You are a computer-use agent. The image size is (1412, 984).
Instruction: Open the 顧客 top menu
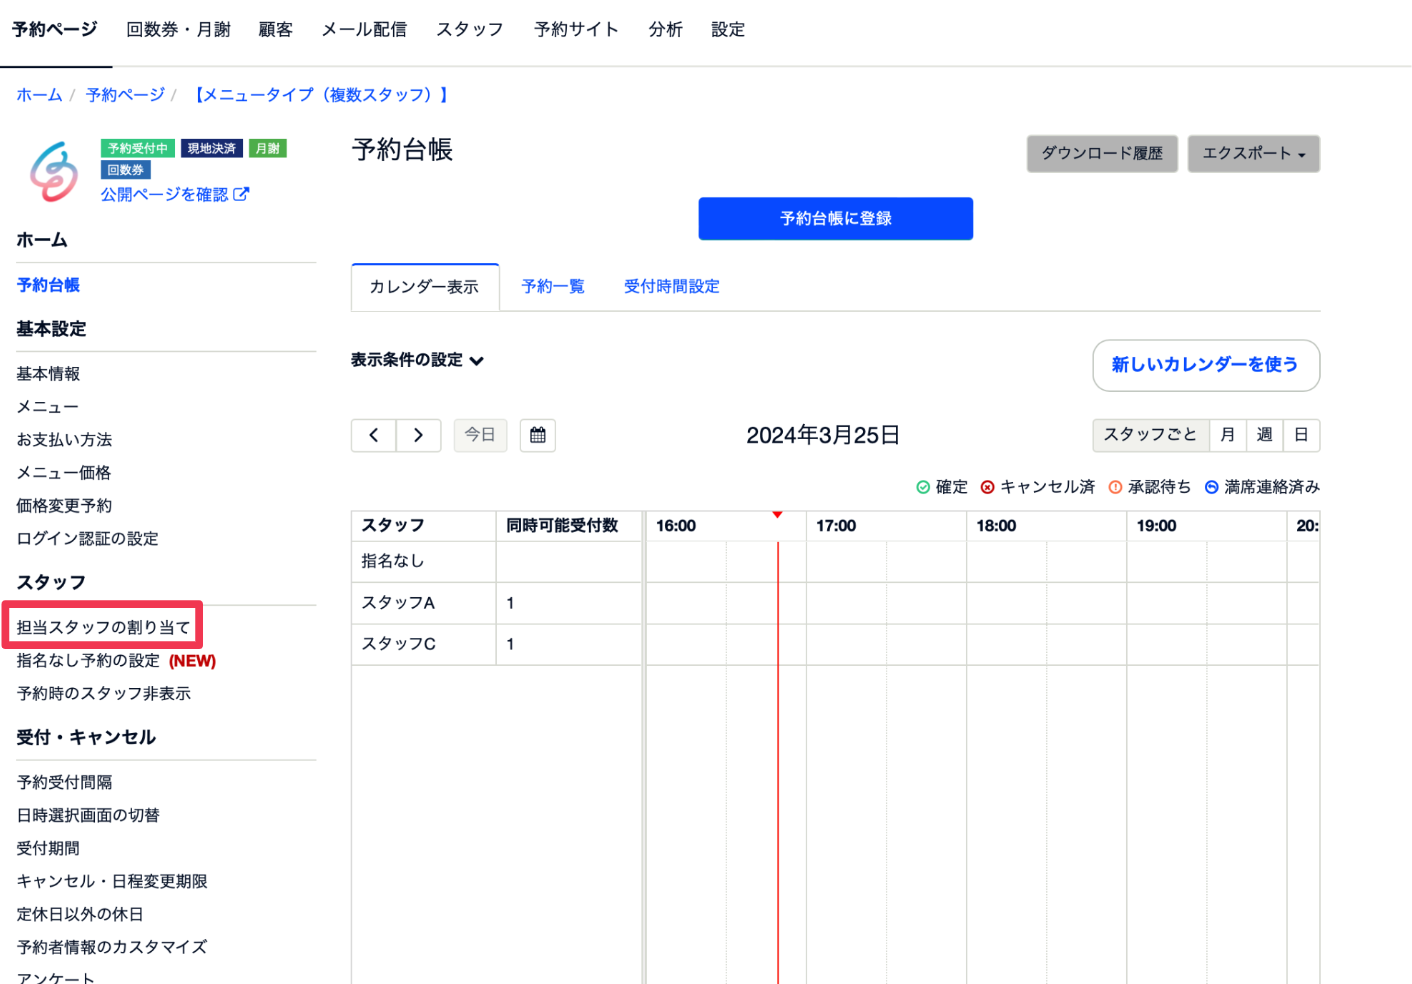click(x=276, y=29)
